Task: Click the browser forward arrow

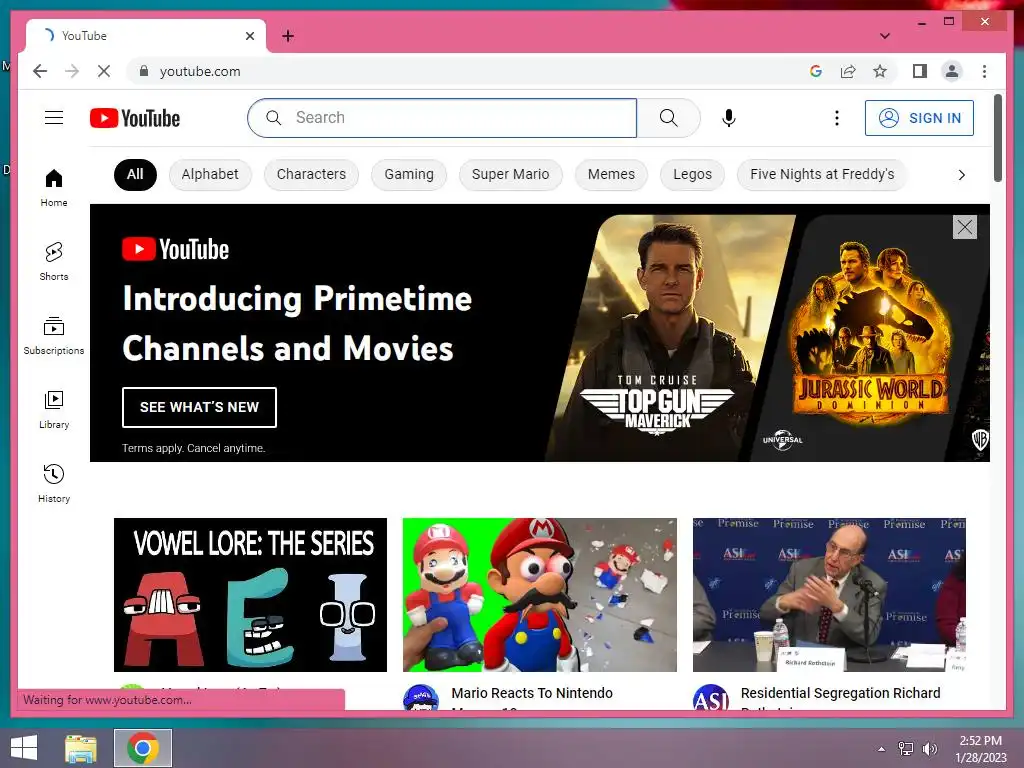Action: 72,71
